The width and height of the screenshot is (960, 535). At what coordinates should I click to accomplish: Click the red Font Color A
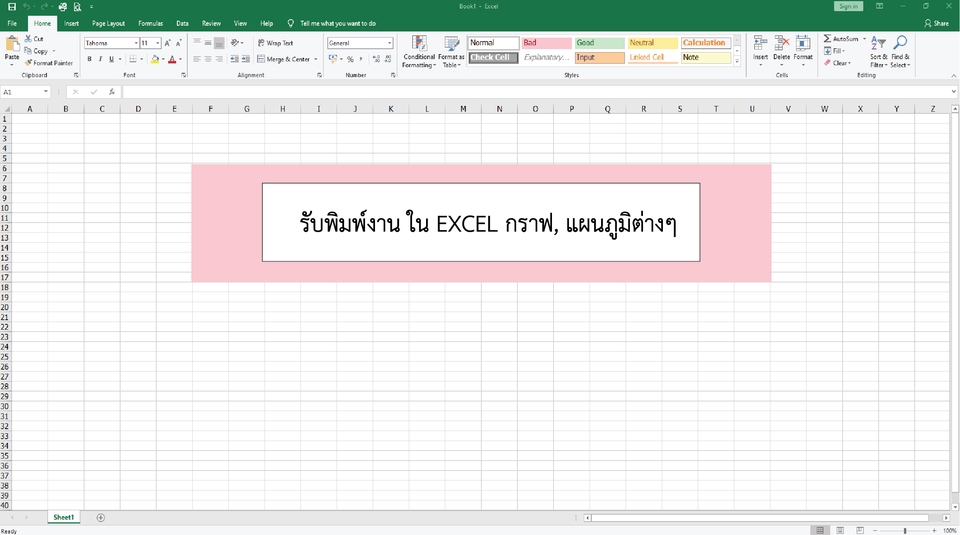click(172, 59)
